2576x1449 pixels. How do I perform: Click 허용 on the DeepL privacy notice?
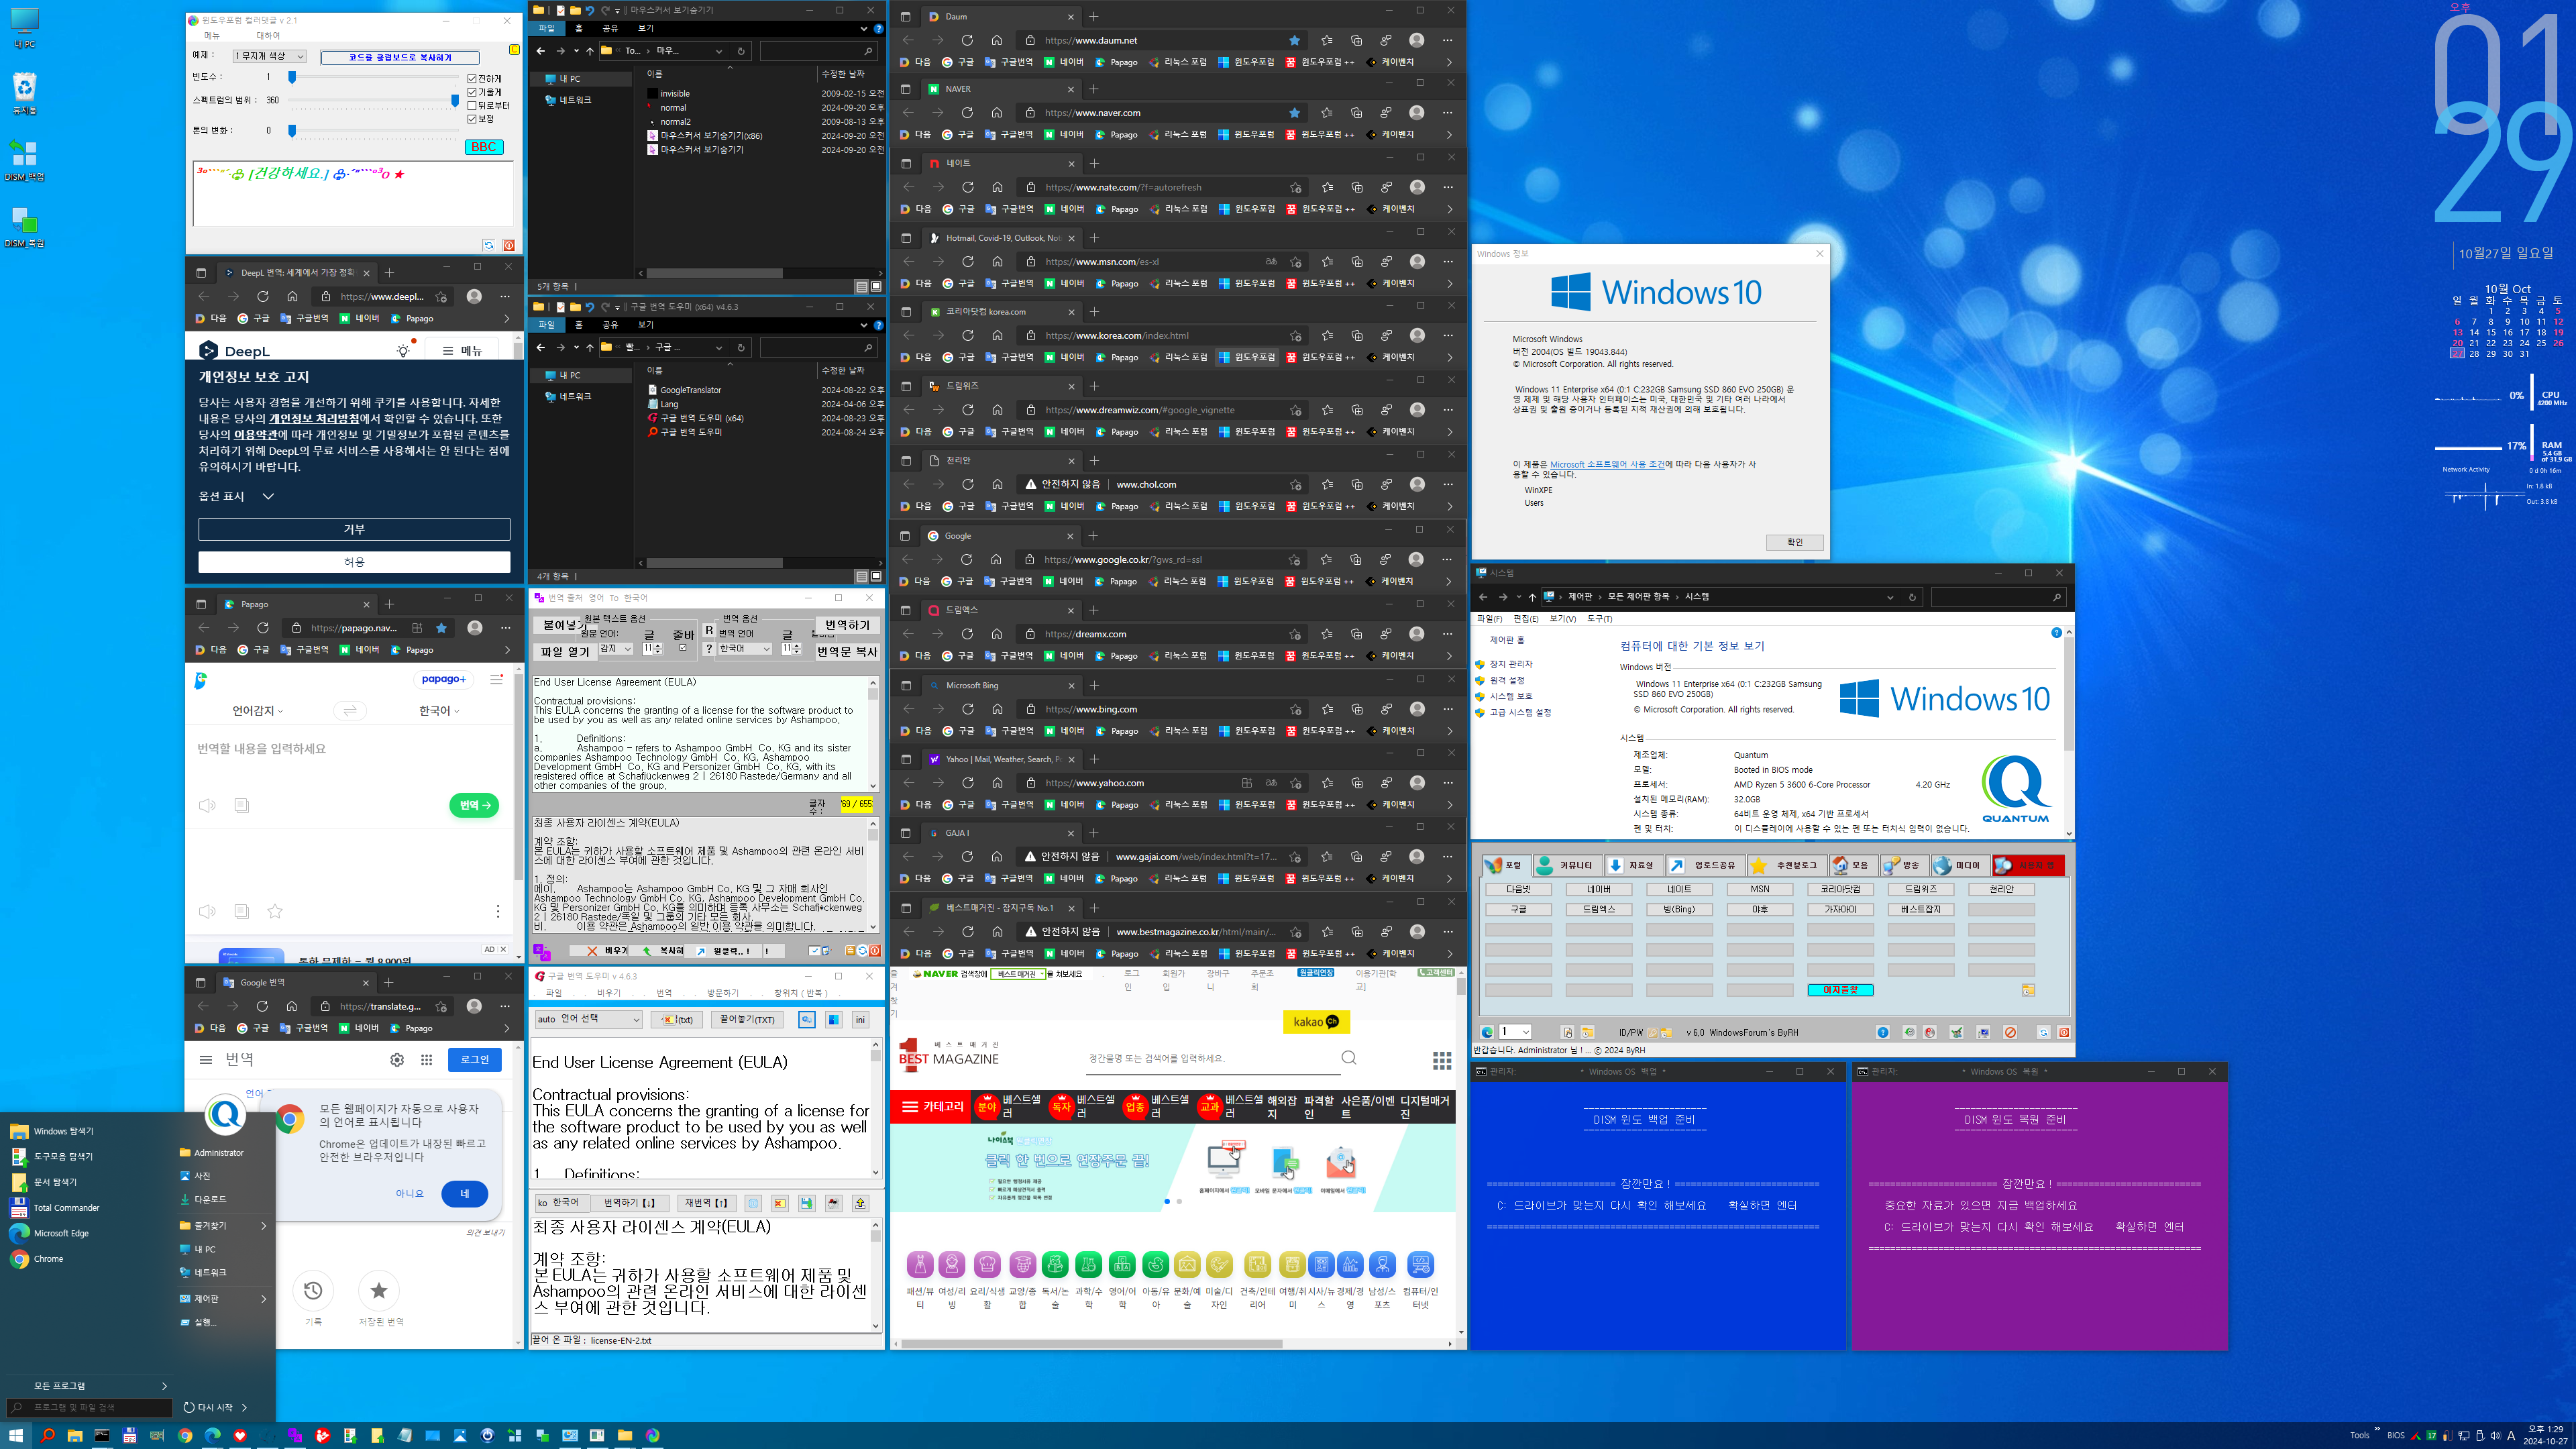pos(354,562)
